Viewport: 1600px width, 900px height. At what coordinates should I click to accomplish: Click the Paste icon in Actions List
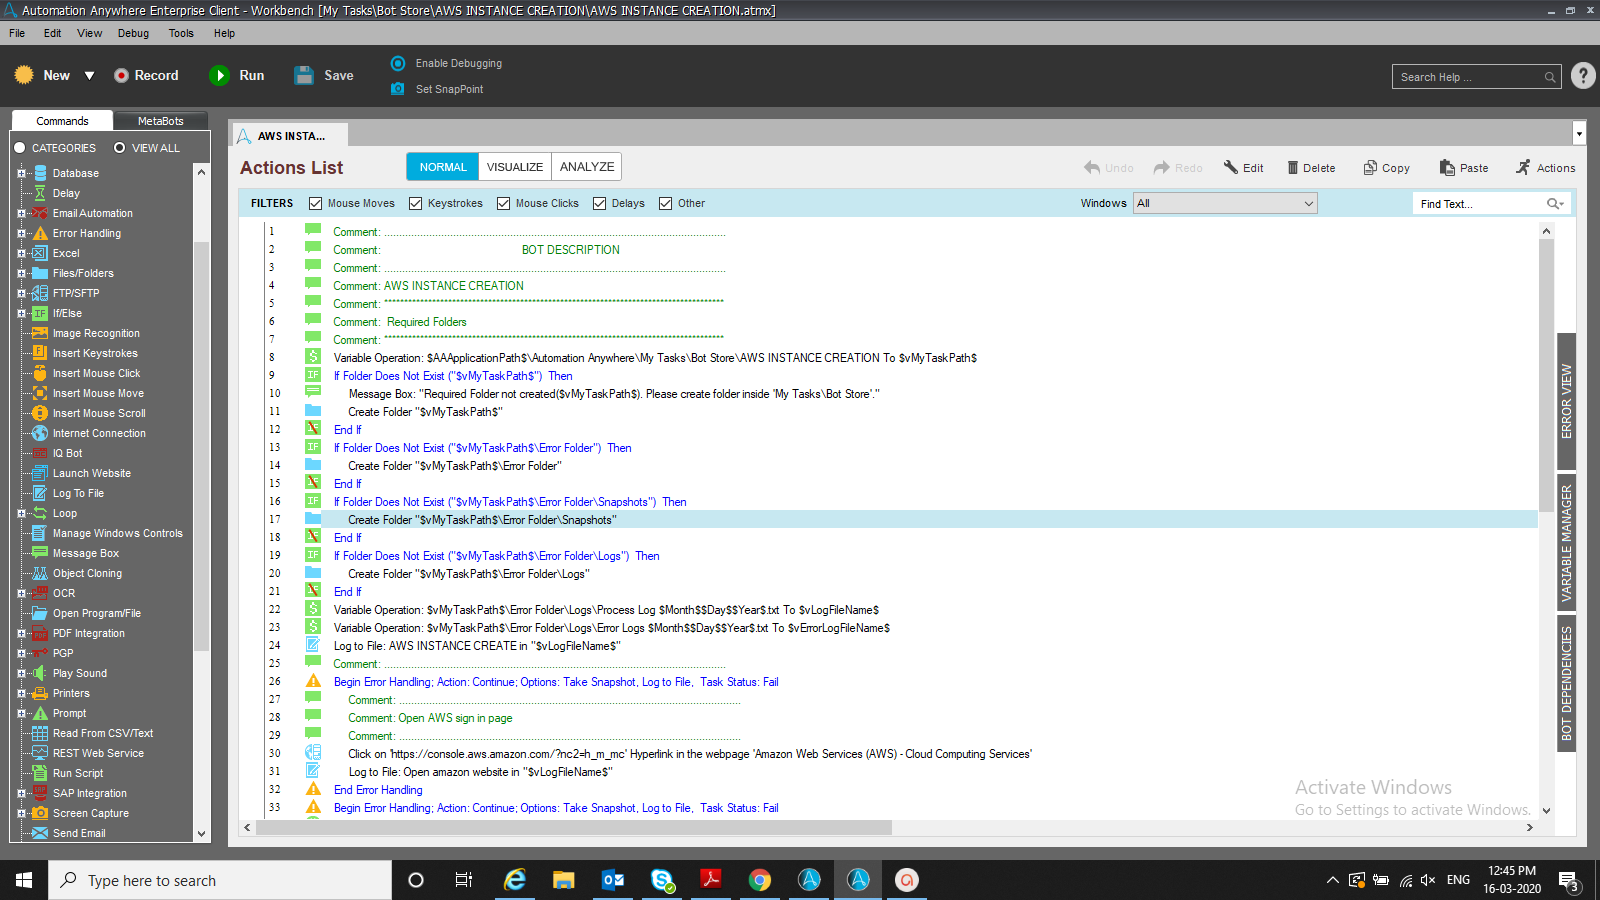click(x=1447, y=168)
